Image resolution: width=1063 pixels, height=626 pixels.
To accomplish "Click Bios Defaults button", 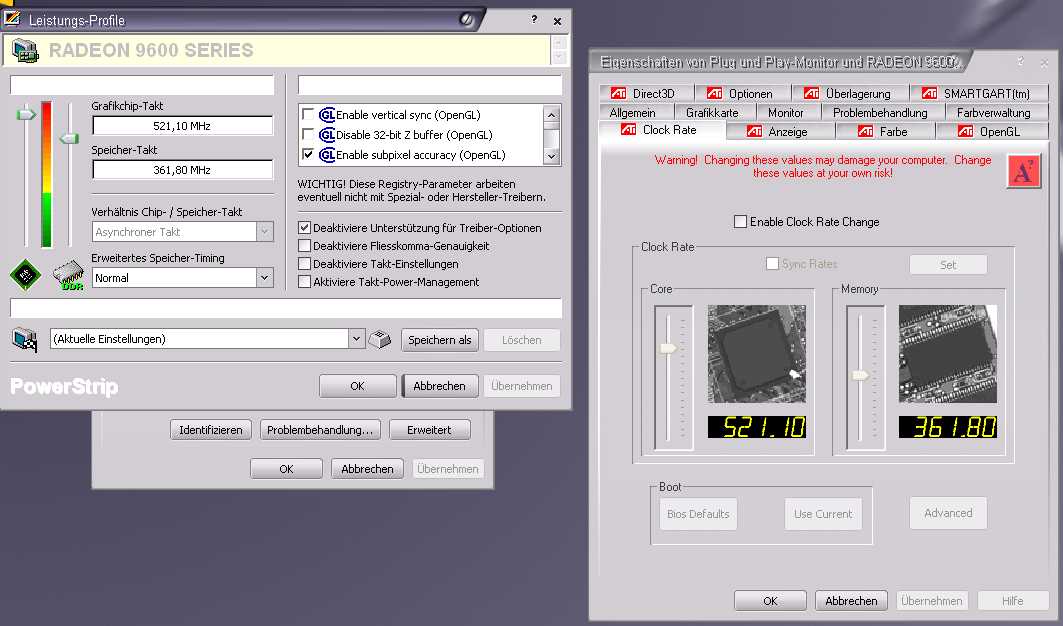I will click(698, 514).
